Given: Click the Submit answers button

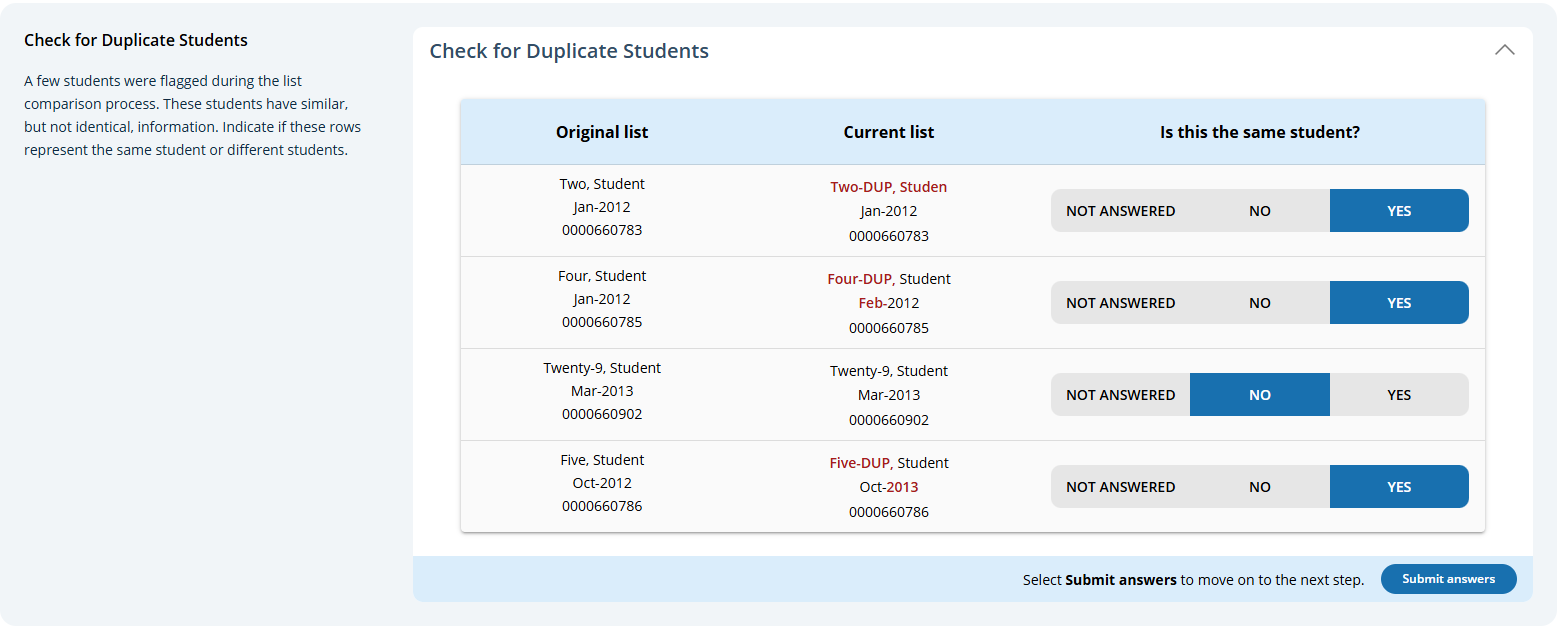Looking at the screenshot, I should 1448,579.
